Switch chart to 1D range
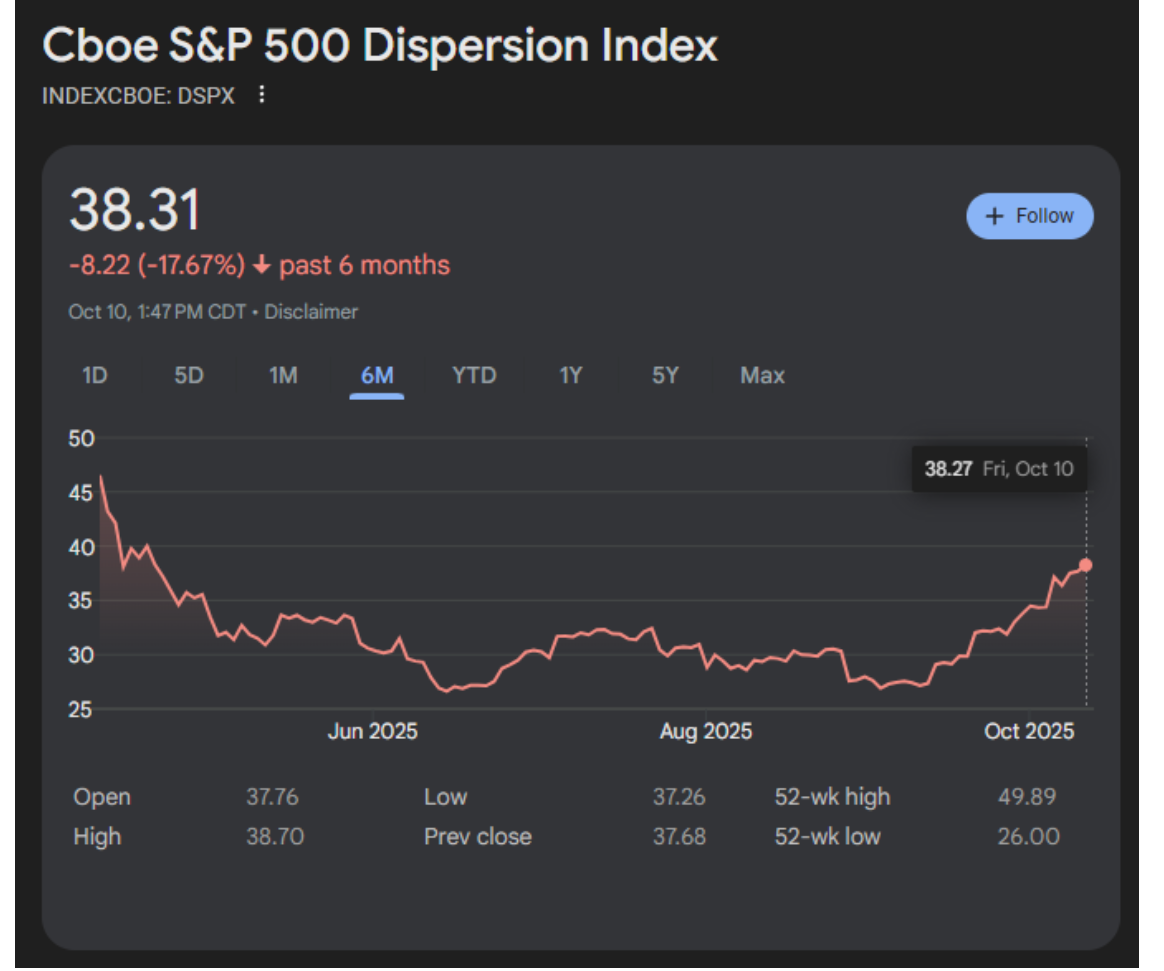Image resolution: width=1164 pixels, height=971 pixels. tap(94, 376)
